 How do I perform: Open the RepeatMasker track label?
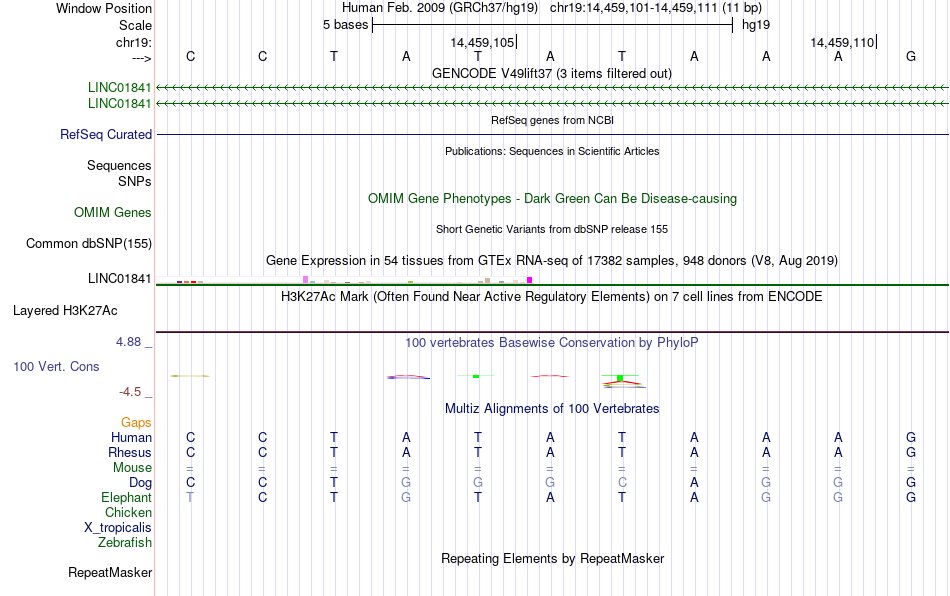point(110,572)
